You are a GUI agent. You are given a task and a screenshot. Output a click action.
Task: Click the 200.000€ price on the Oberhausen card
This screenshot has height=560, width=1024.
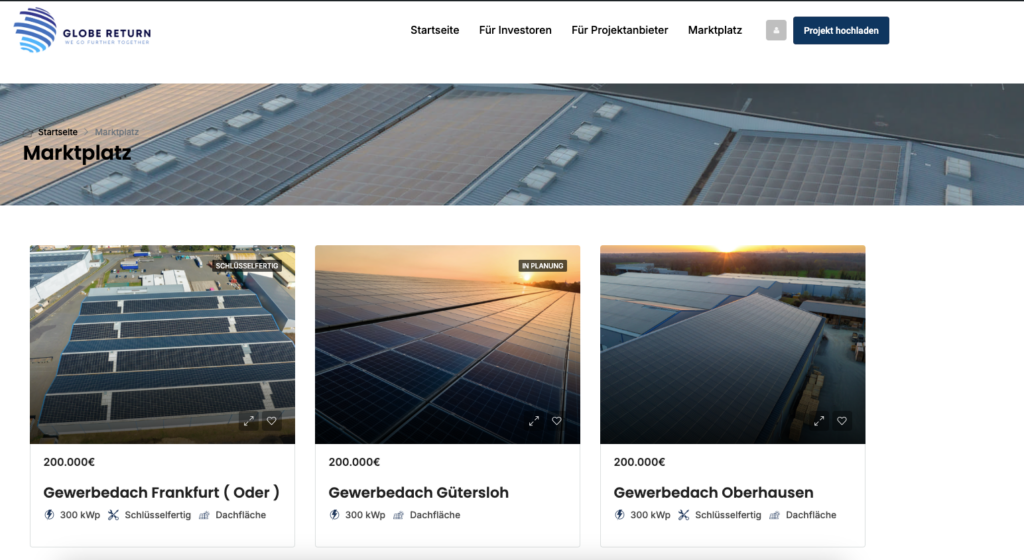tap(639, 462)
